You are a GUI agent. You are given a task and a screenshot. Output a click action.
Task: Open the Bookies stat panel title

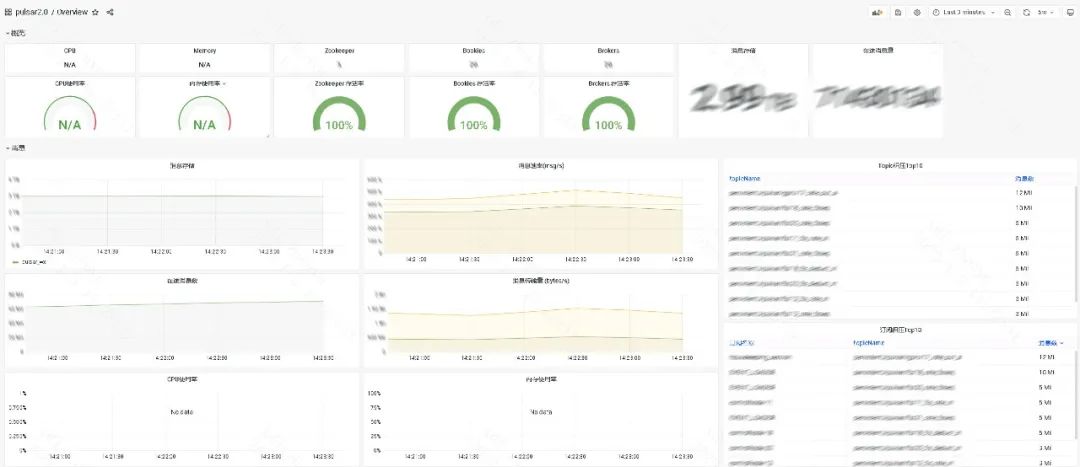pyautogui.click(x=474, y=50)
